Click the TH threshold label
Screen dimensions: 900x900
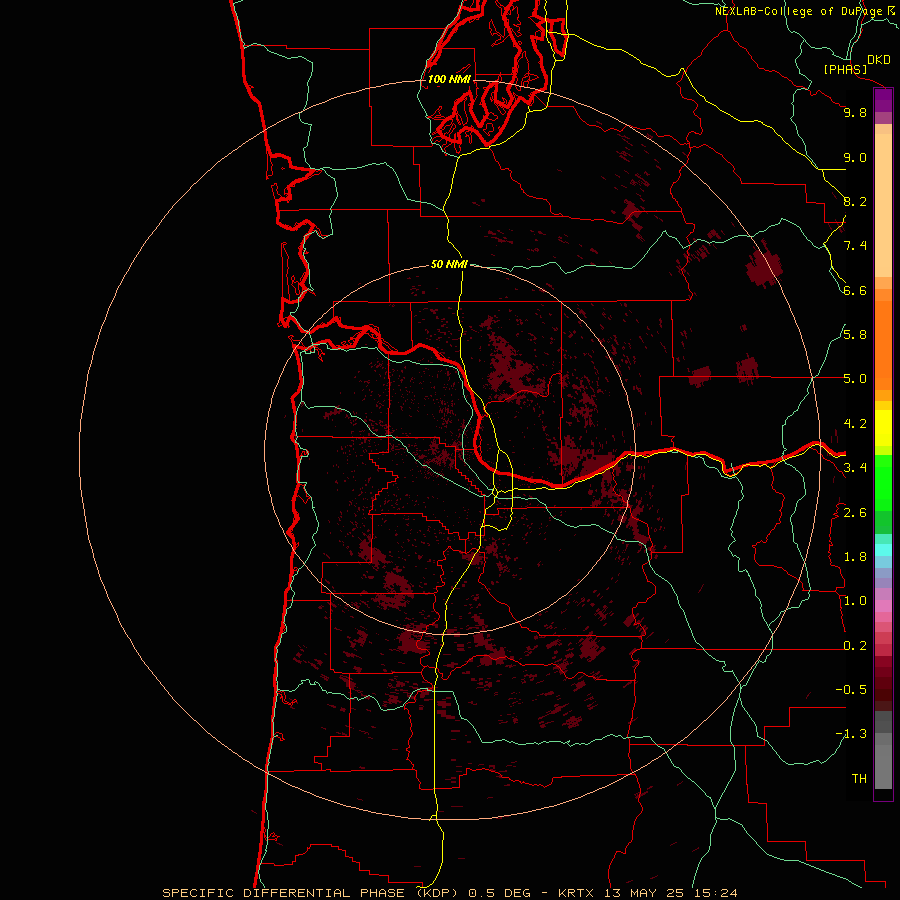point(859,779)
